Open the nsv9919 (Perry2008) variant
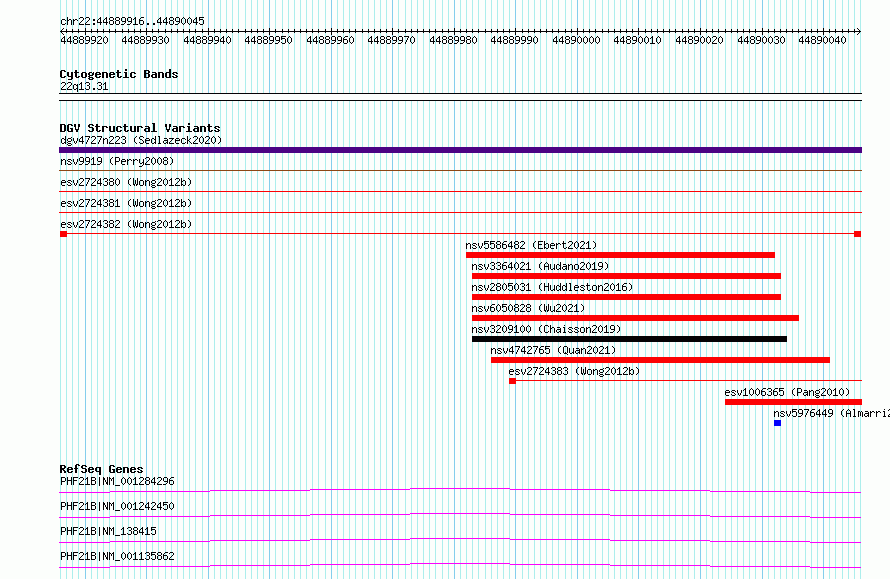890x579 pixels. click(x=117, y=161)
